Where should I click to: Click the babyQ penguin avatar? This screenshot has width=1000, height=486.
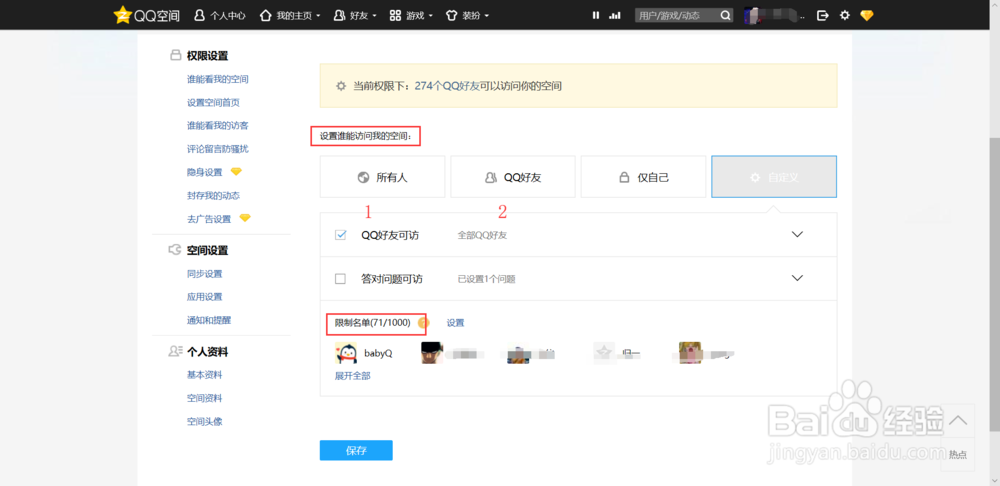[x=346, y=353]
